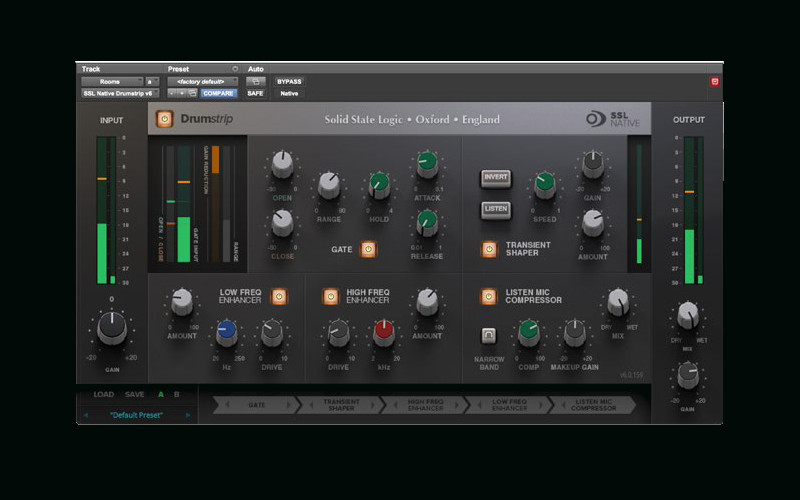The image size is (800, 500).
Task: Toggle the Listen Mic Compressor power button
Action: (488, 296)
